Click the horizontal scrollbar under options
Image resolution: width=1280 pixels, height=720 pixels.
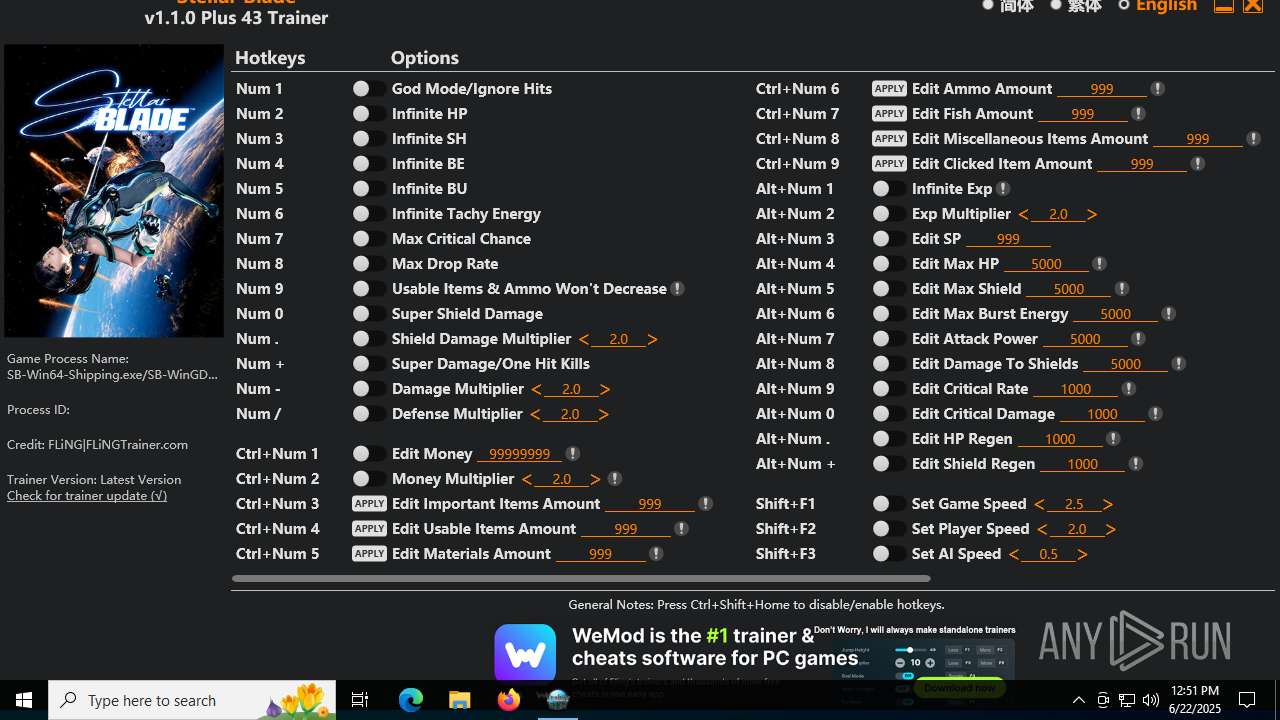tap(581, 578)
